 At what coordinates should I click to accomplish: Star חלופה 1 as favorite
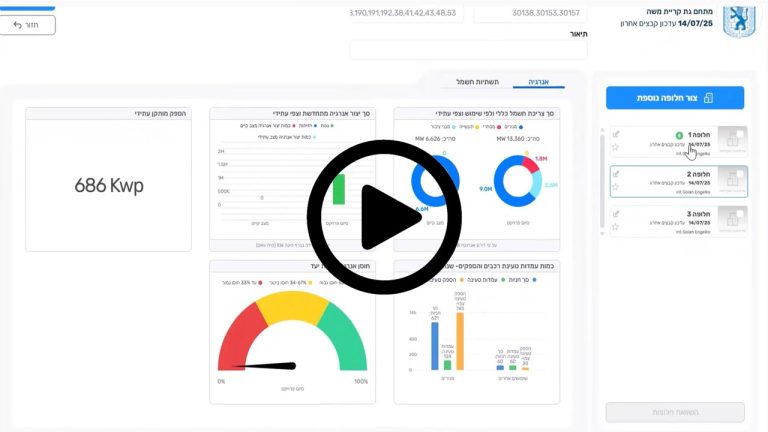(x=616, y=147)
